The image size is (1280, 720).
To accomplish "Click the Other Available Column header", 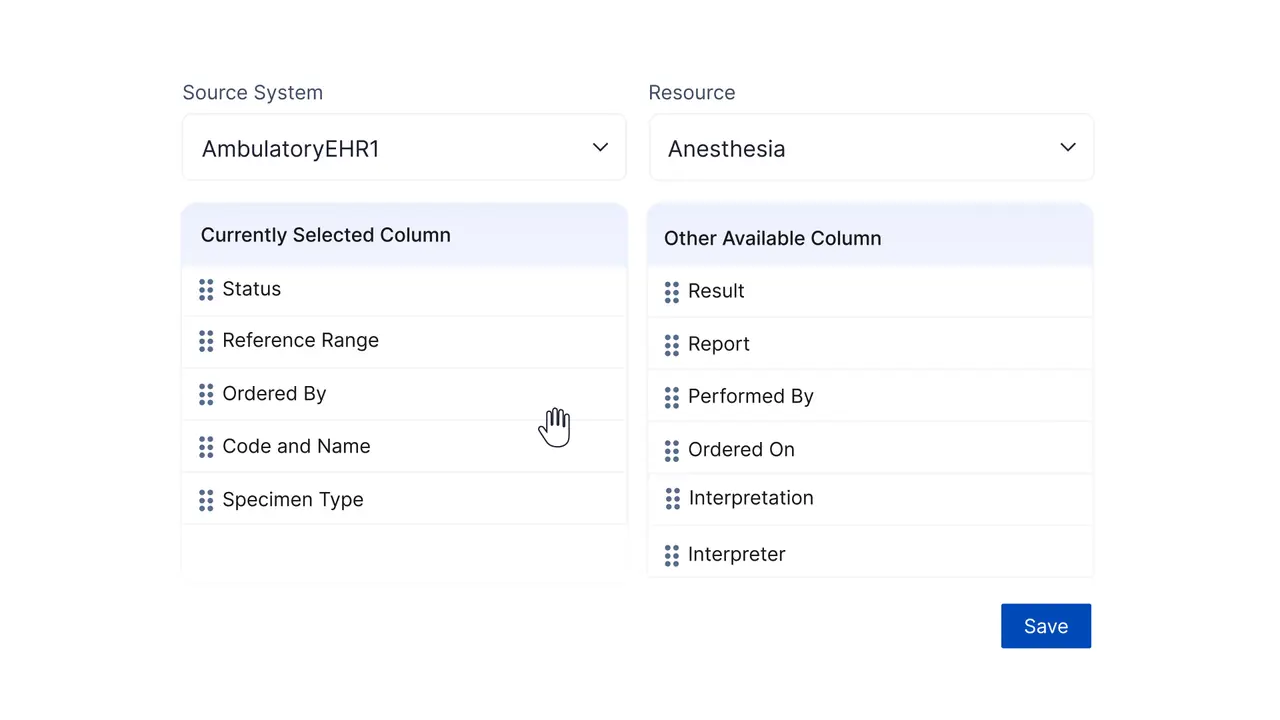I will point(773,238).
